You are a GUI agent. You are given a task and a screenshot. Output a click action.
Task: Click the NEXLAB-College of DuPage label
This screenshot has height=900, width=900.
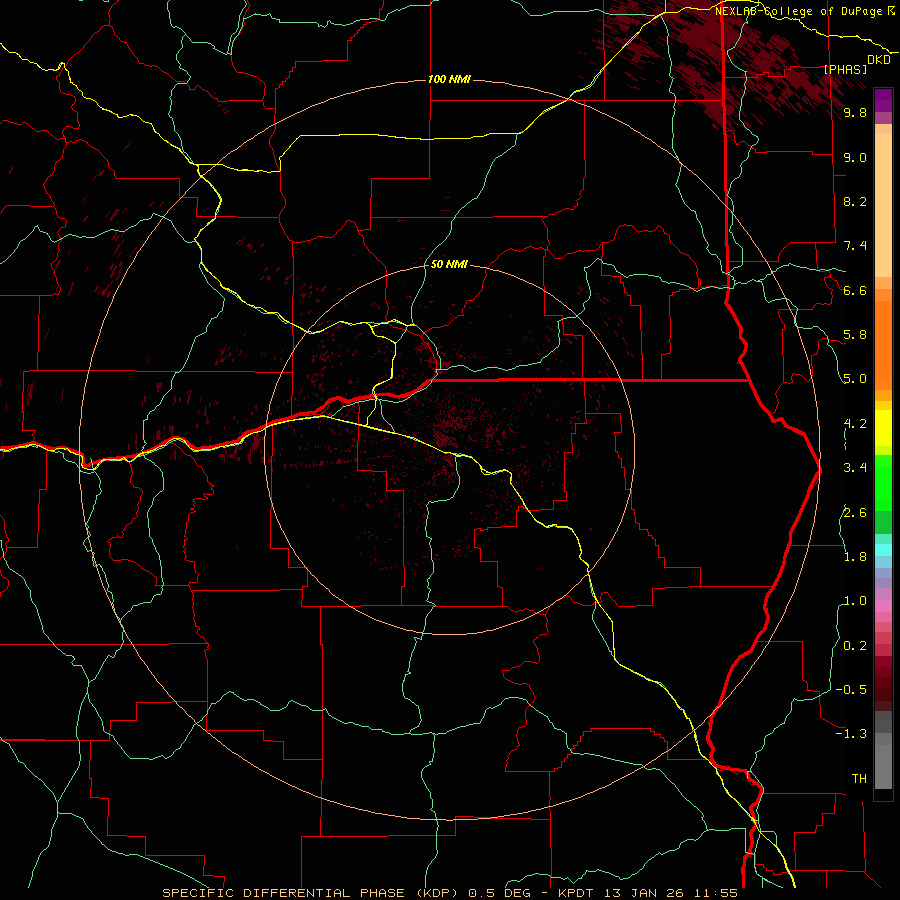pos(798,11)
